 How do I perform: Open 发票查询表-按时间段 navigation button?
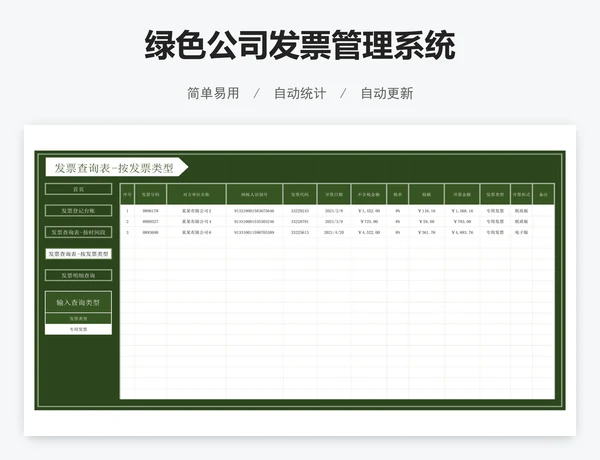(x=78, y=232)
